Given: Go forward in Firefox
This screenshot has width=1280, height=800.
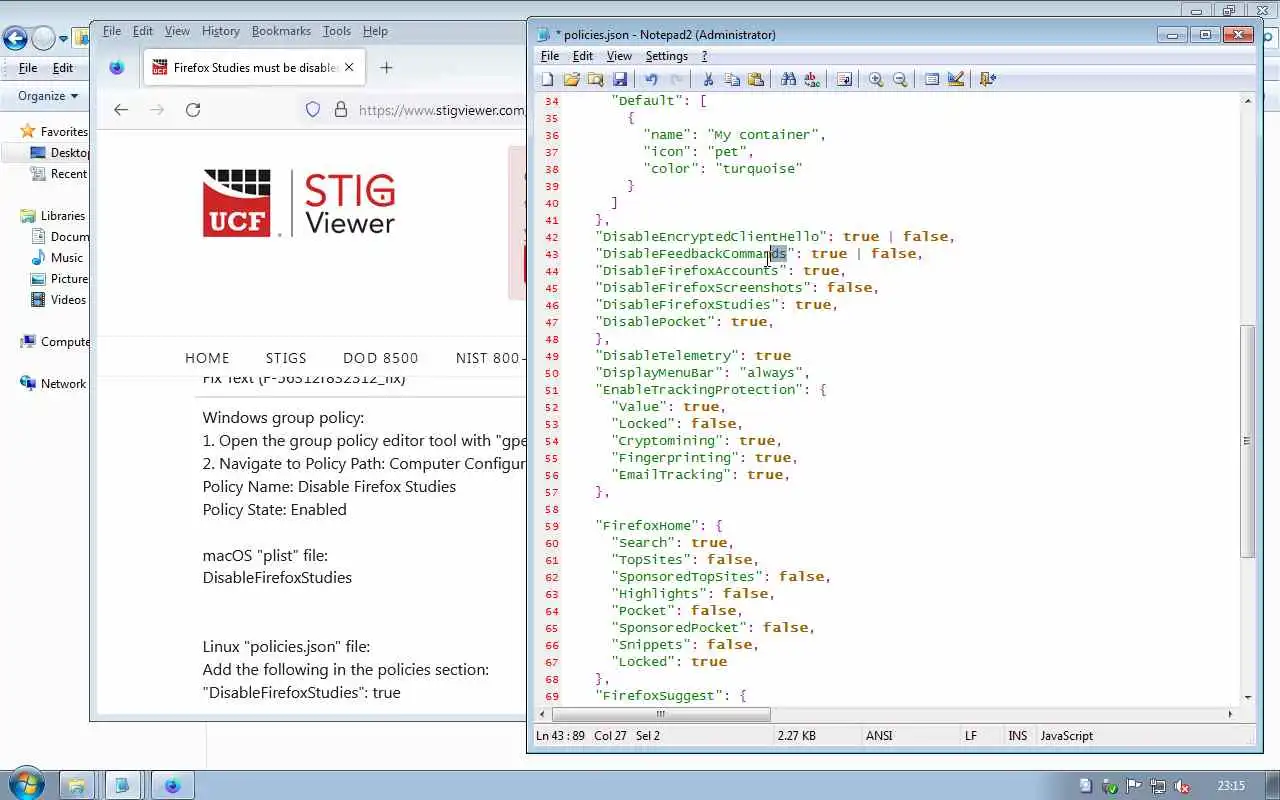Looking at the screenshot, I should pos(157,110).
